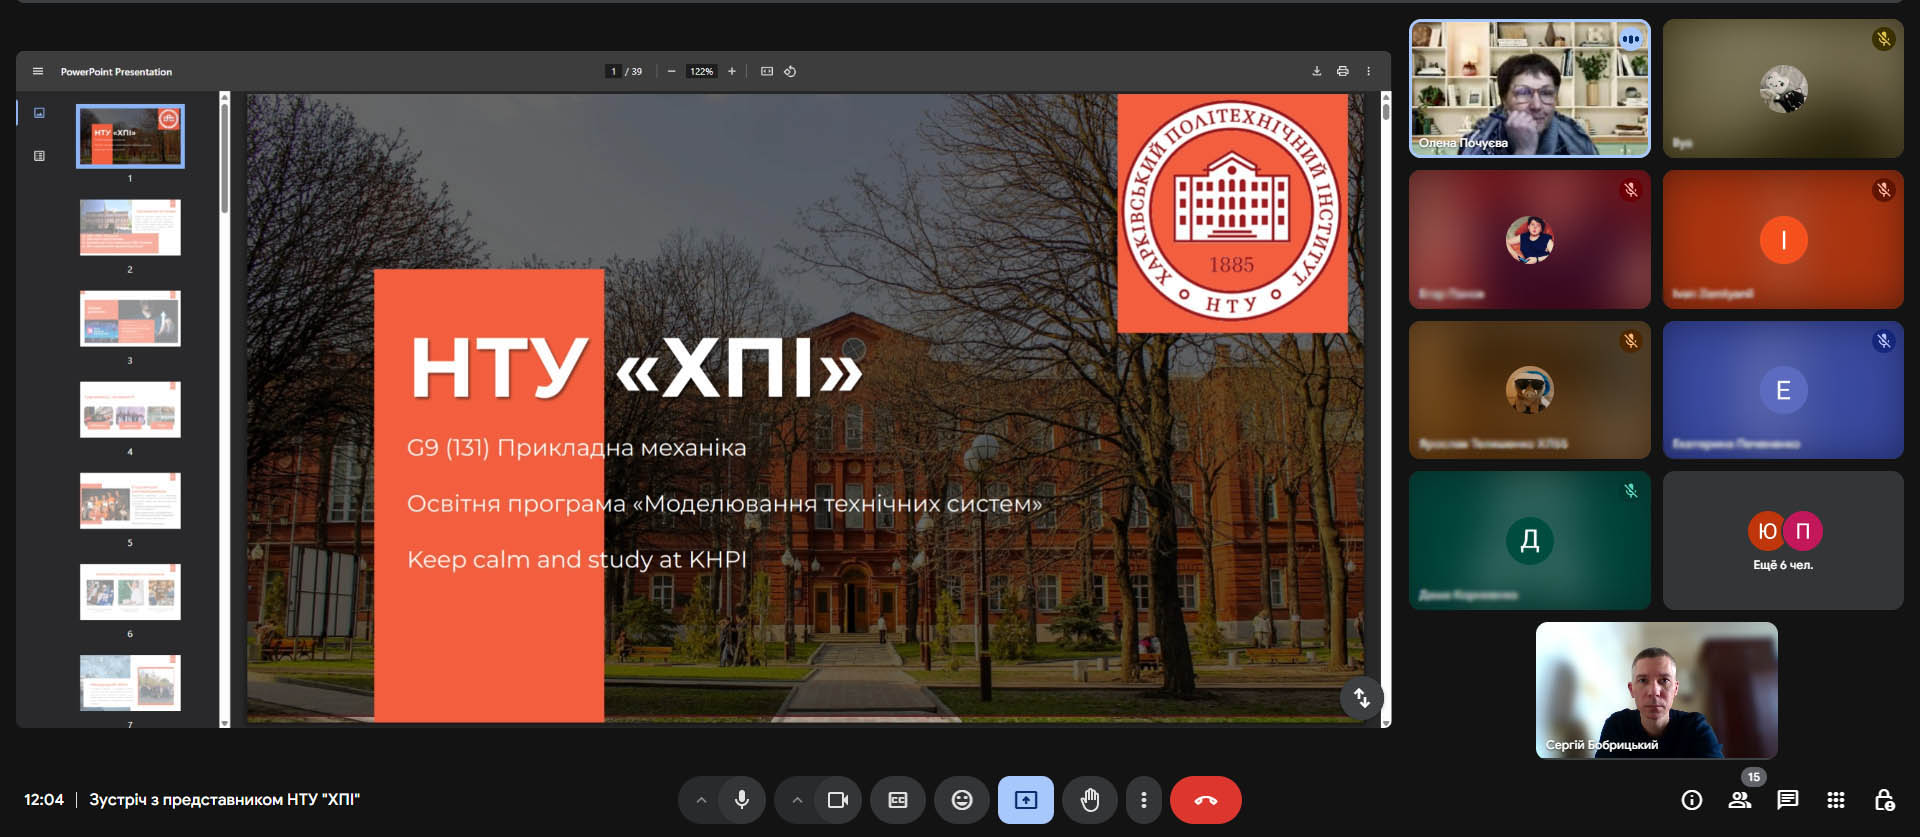Click the Ю avatar in overflow tile
The image size is (1920, 837).
1767,531
